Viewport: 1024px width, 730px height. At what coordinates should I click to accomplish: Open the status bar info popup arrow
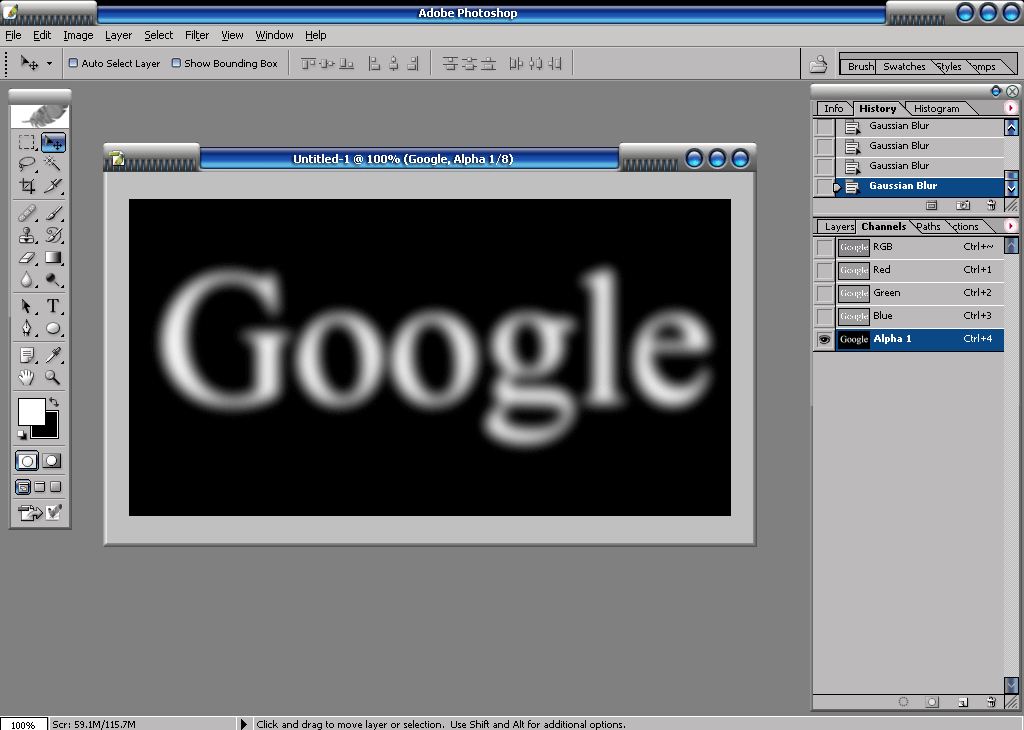coord(244,724)
